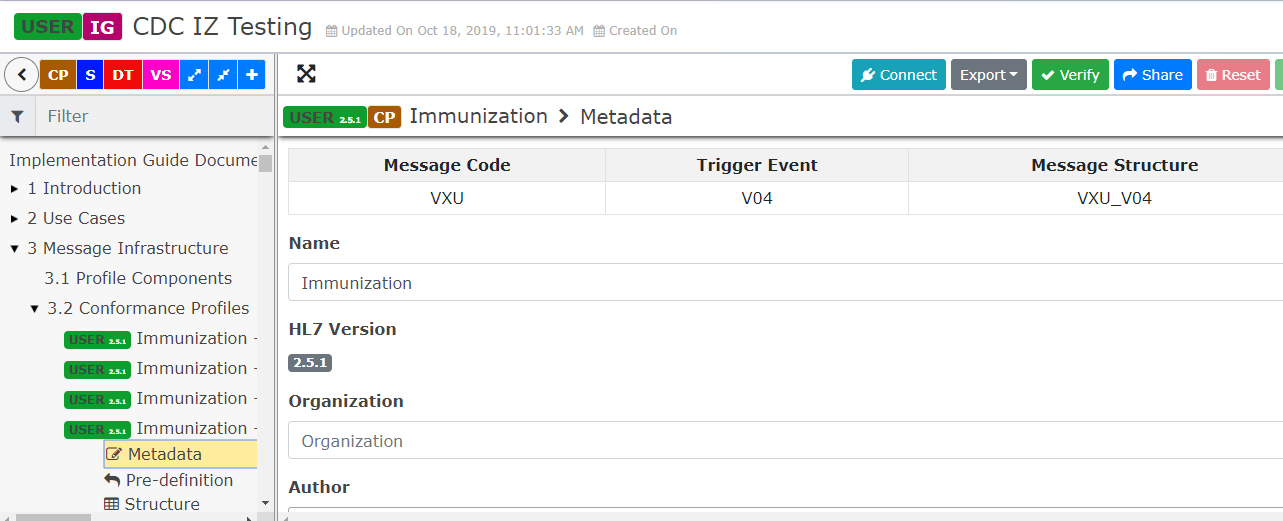This screenshot has height=521, width=1283.
Task: Click the Reset button
Action: pyautogui.click(x=1233, y=75)
